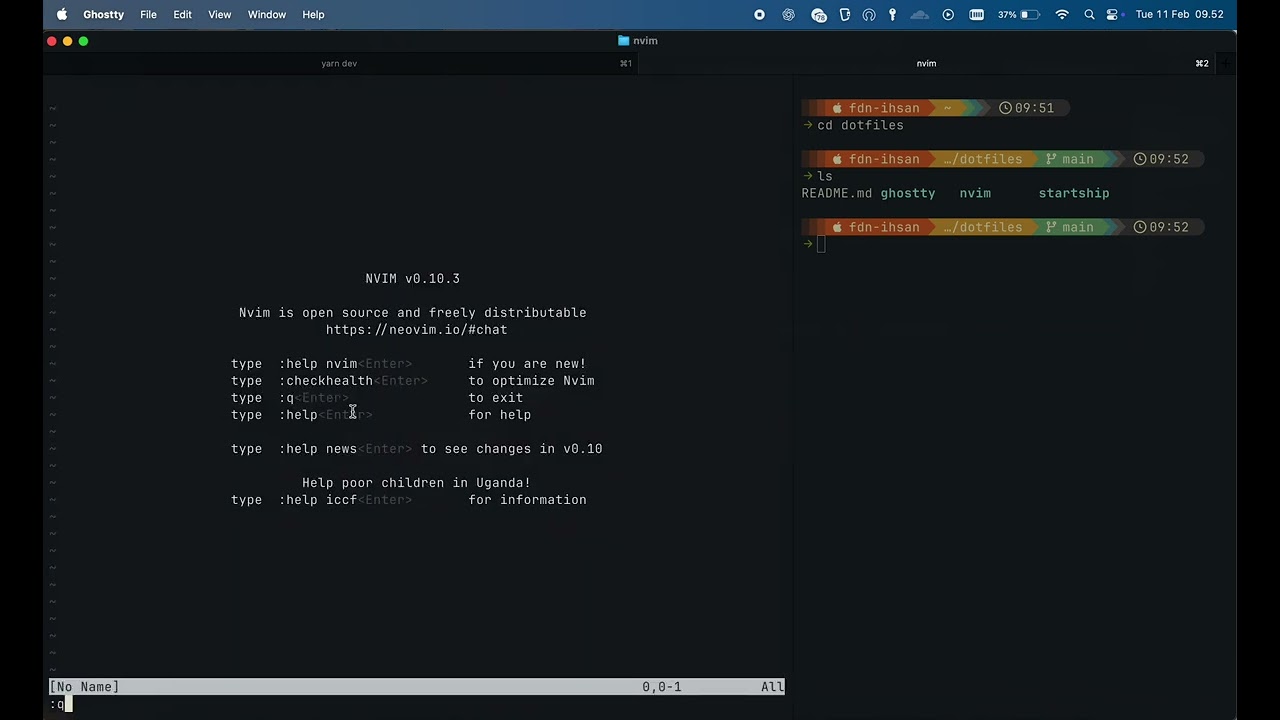1280x720 pixels.
Task: Click the git branch icon above ls command
Action: (x=1051, y=159)
